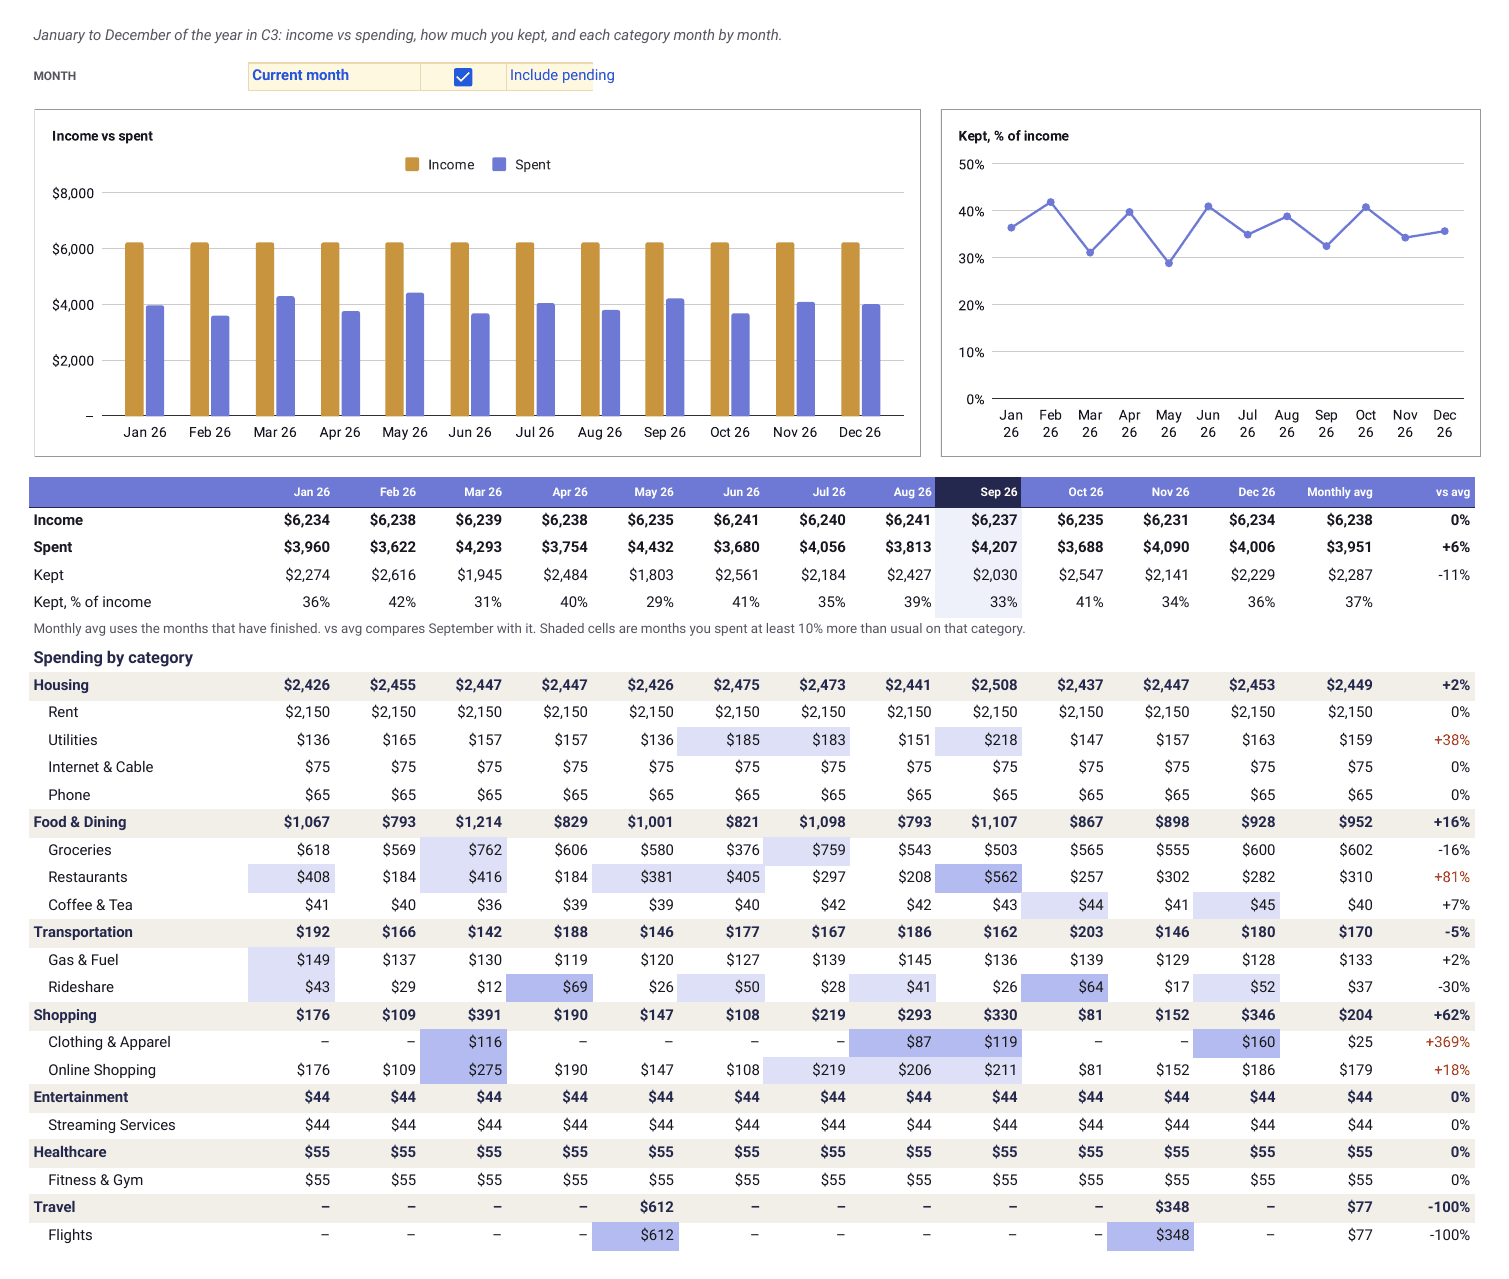Screen dimensions: 1509x1279
Task: Click the May 26 Spent bar in chart
Action: (x=415, y=354)
